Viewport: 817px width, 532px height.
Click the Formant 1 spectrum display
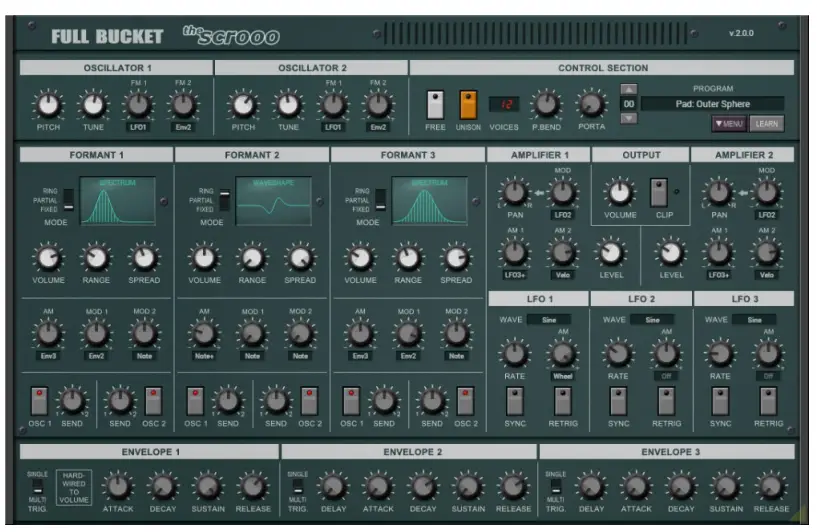coord(118,201)
